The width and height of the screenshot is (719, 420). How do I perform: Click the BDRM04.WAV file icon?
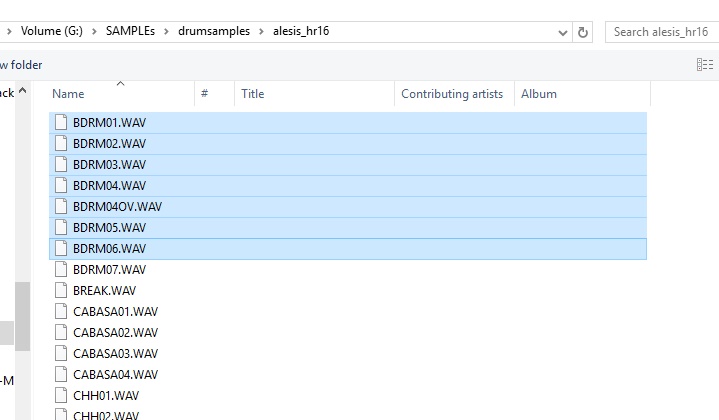[61, 185]
